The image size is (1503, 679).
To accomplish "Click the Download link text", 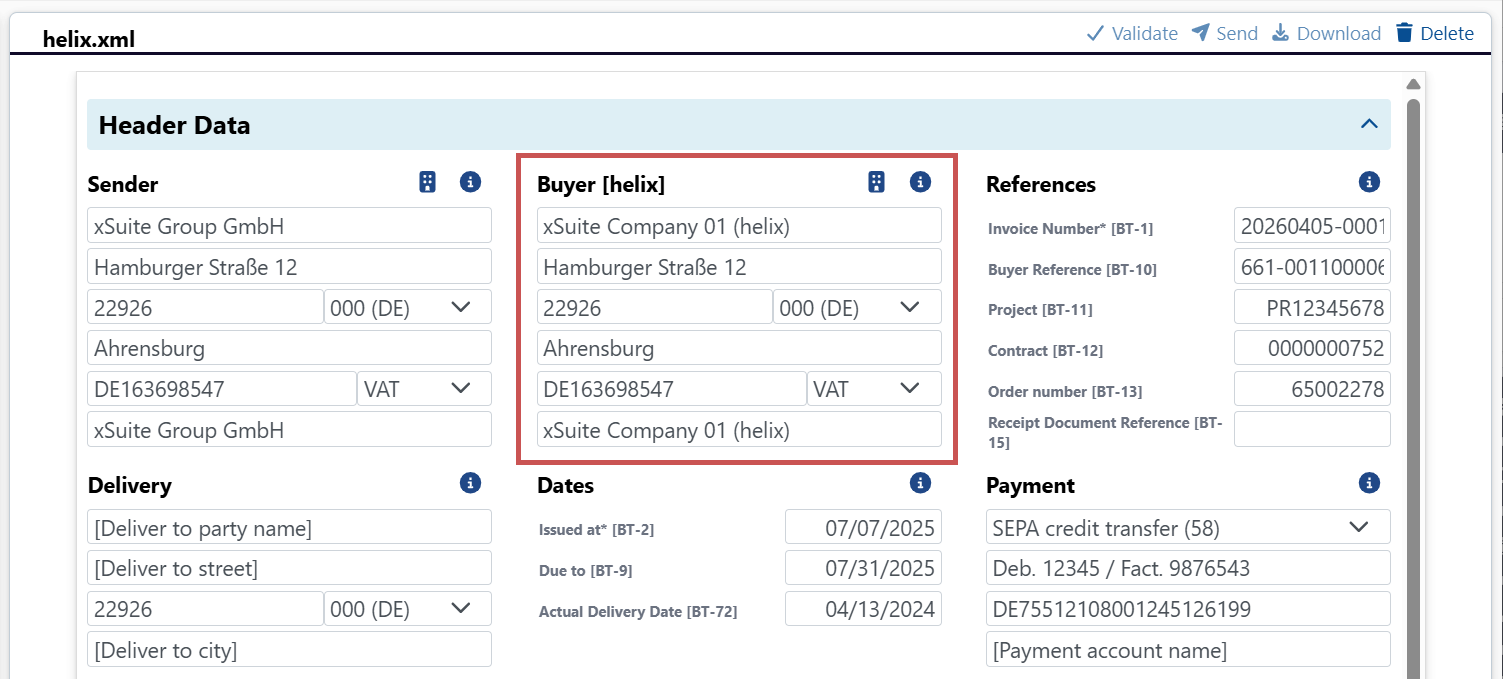I will pyautogui.click(x=1339, y=33).
